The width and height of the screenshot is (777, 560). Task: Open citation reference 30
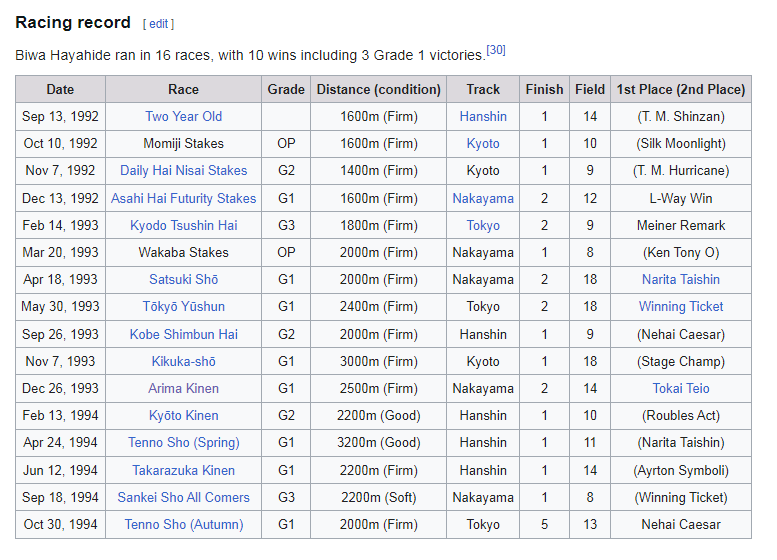coord(496,50)
